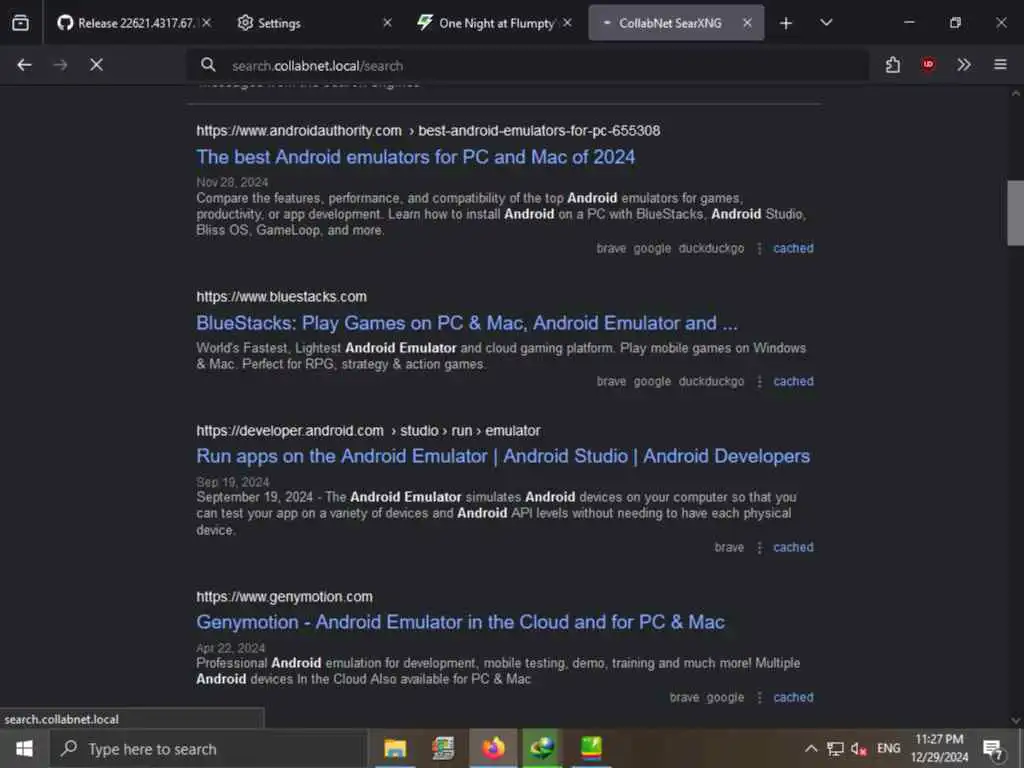The width and height of the screenshot is (1024, 768).
Task: Open cached link for Android Studio emulator result
Action: 793,547
